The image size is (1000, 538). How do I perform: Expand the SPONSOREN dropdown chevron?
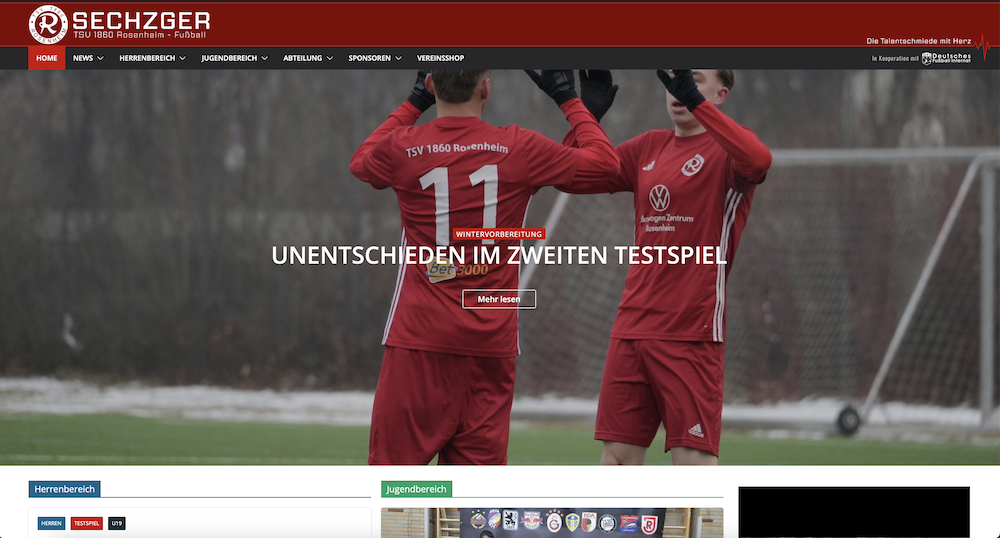pyautogui.click(x=399, y=58)
